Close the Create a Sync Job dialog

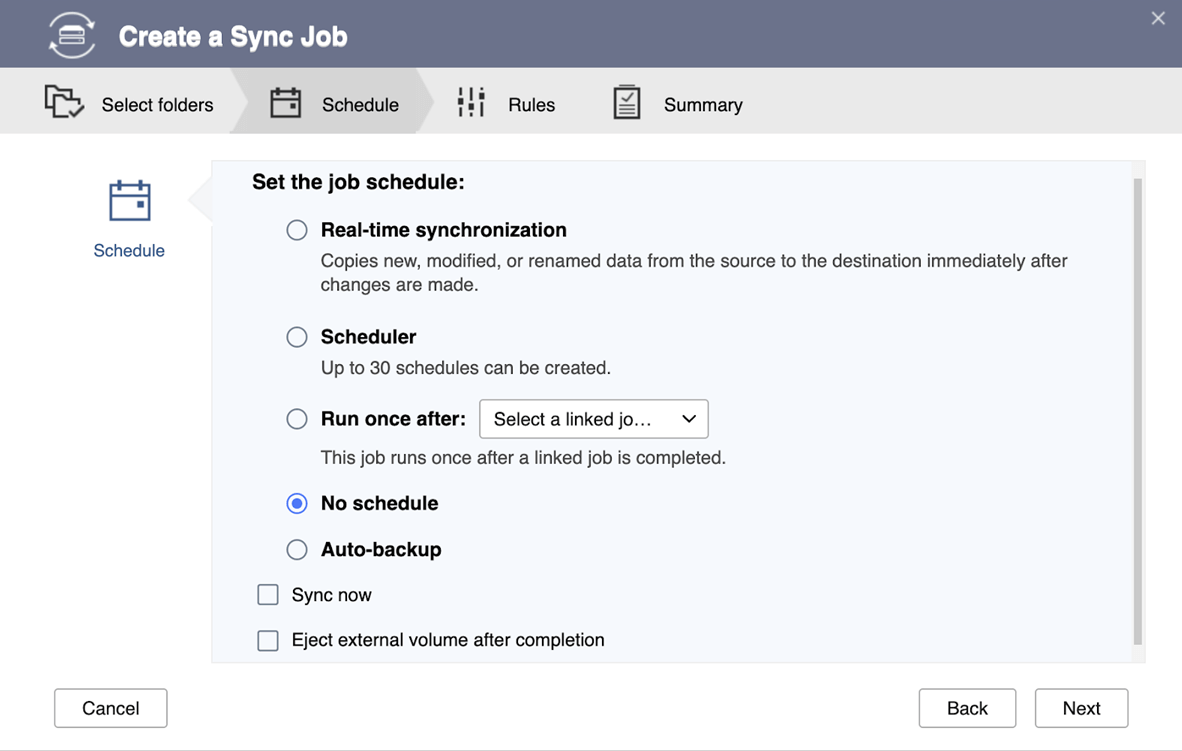pyautogui.click(x=1158, y=18)
